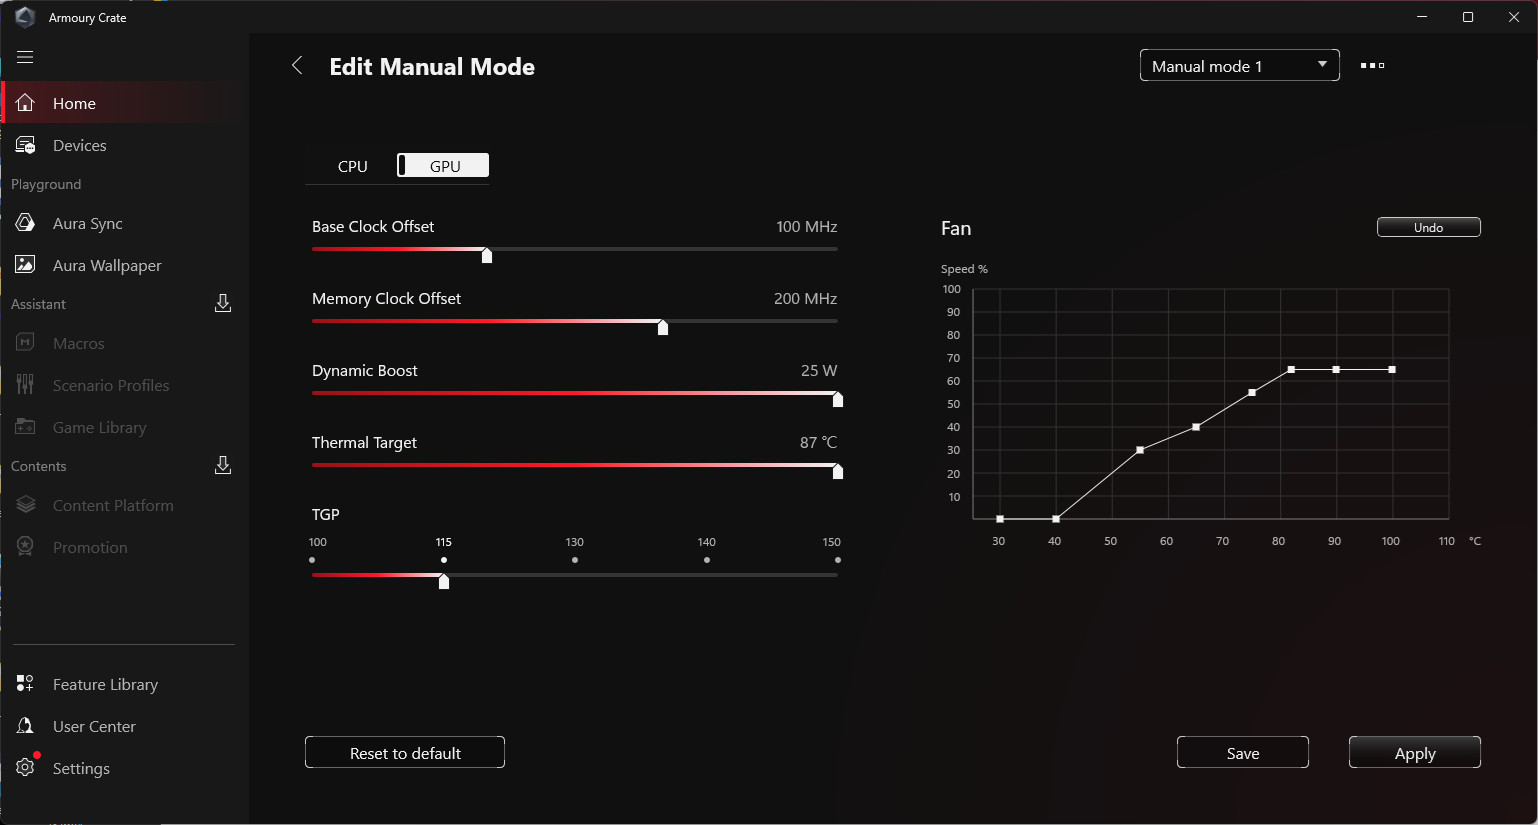1538x825 pixels.
Task: Click the Assistant section download arrow
Action: click(x=223, y=303)
